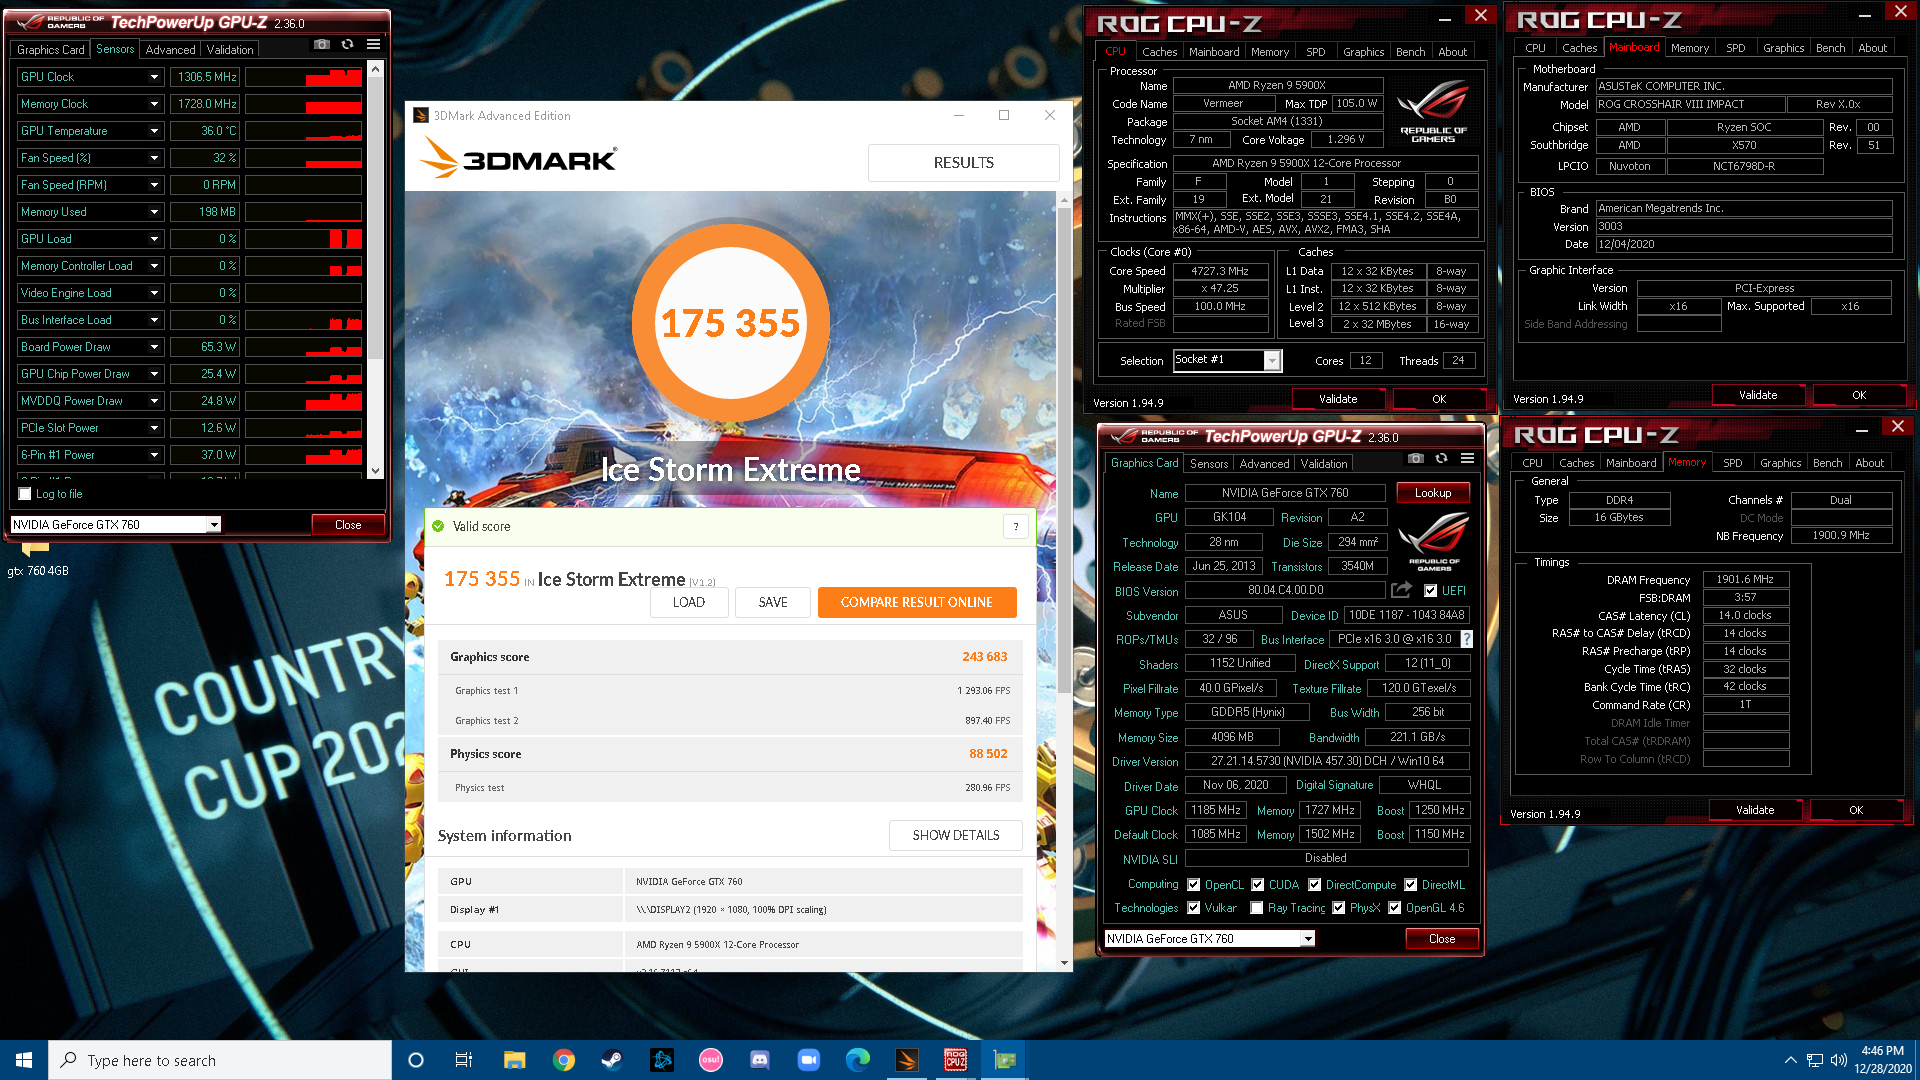This screenshot has width=1920, height=1080.
Task: Open Zoom from taskbar
Action: 808,1060
